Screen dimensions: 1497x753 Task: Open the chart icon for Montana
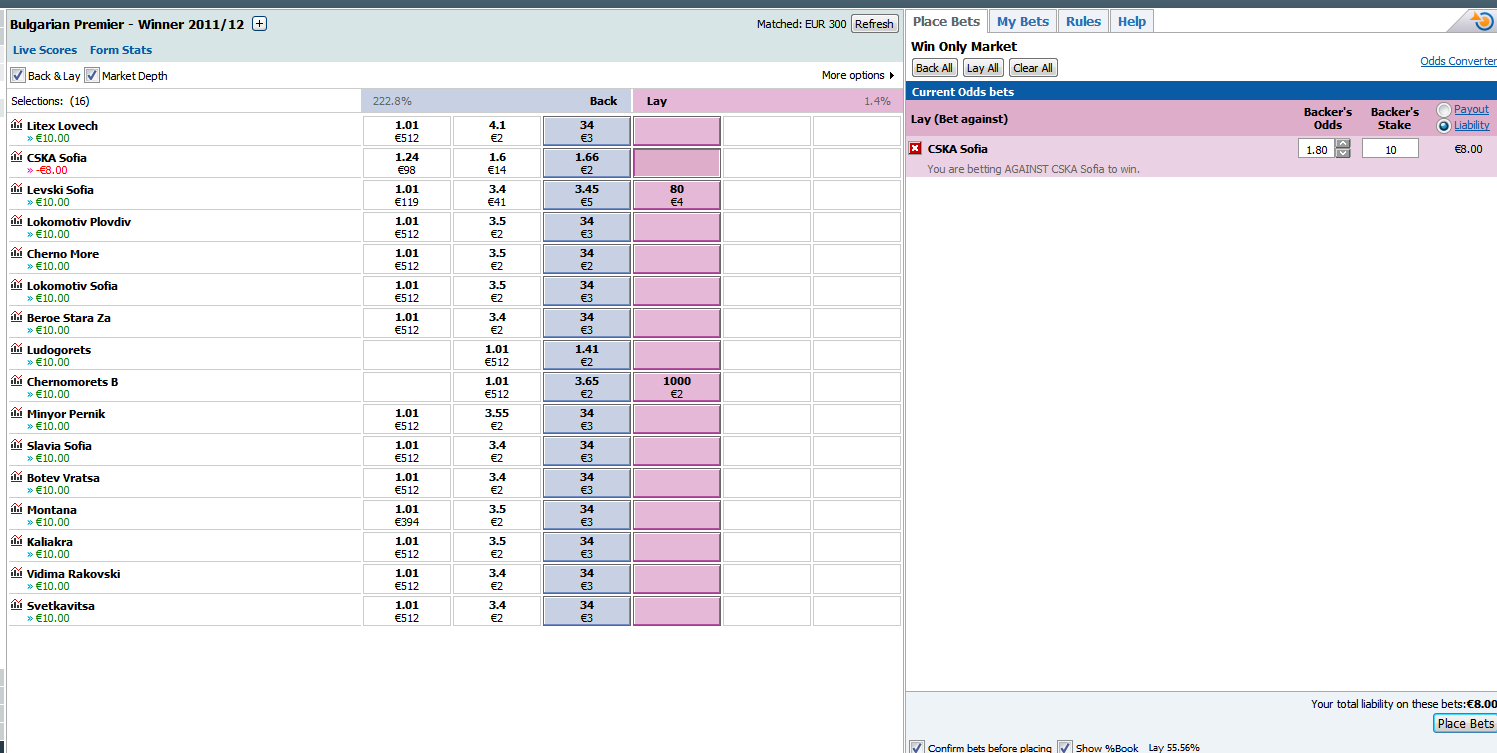[16, 510]
